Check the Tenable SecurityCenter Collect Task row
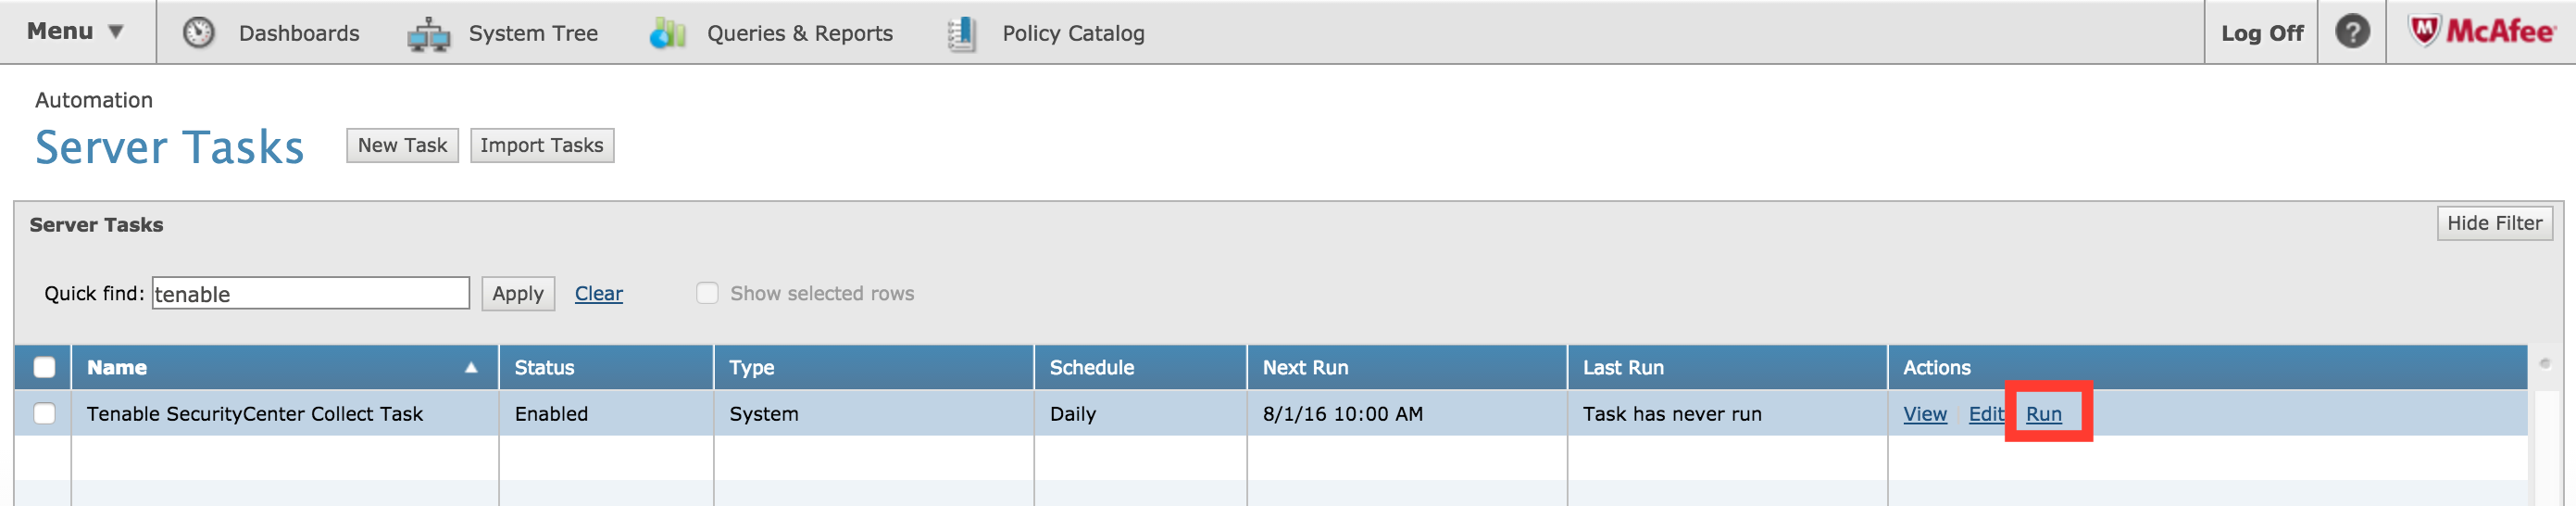The width and height of the screenshot is (2576, 506). [44, 413]
